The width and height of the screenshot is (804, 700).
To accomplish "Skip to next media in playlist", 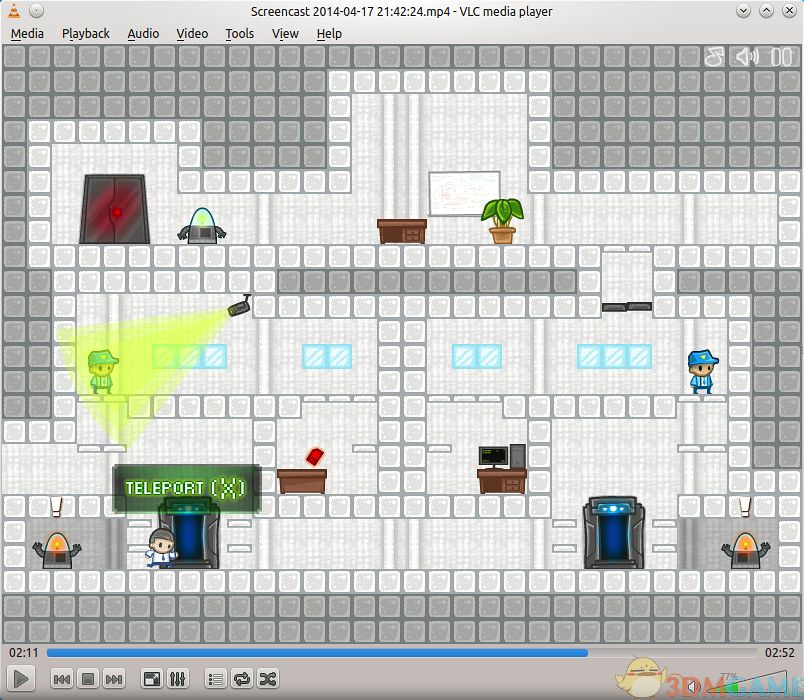I will pyautogui.click(x=114, y=679).
